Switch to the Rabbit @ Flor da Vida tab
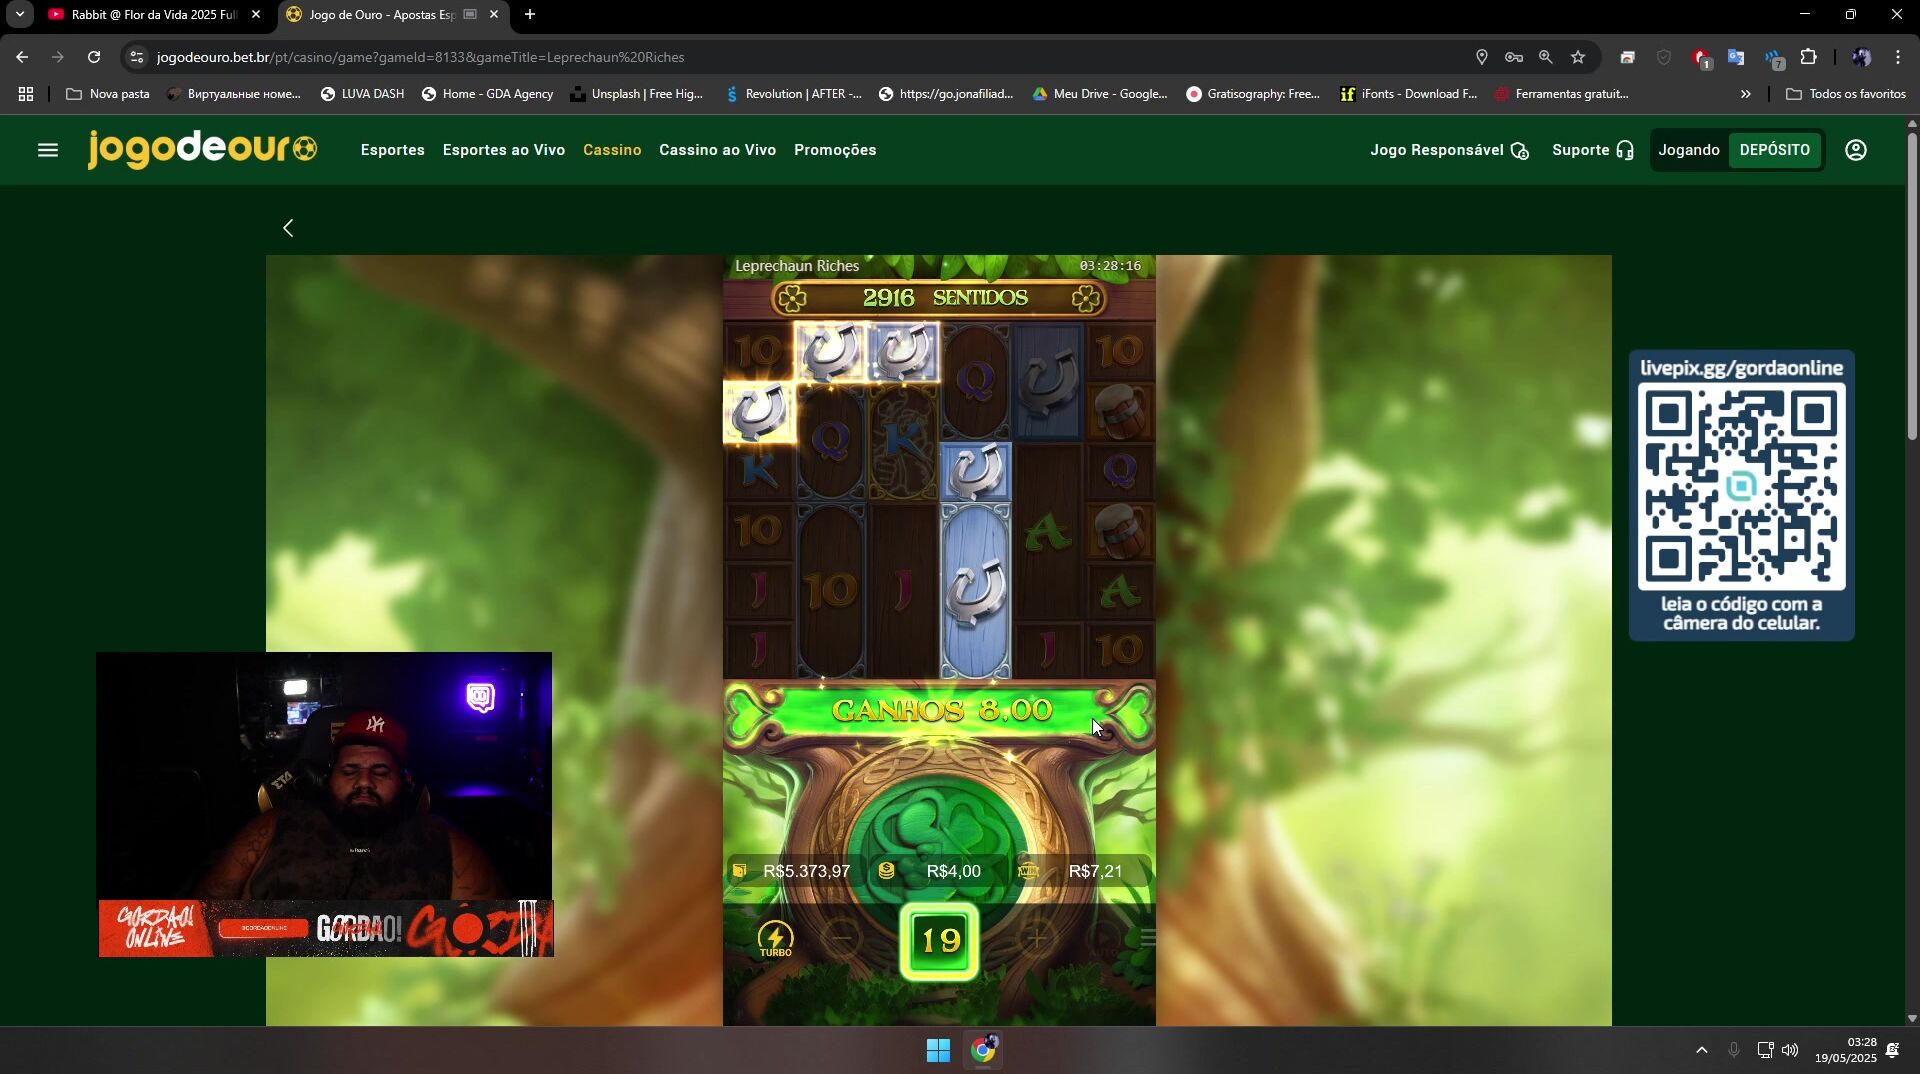This screenshot has height=1074, width=1920. (x=154, y=15)
